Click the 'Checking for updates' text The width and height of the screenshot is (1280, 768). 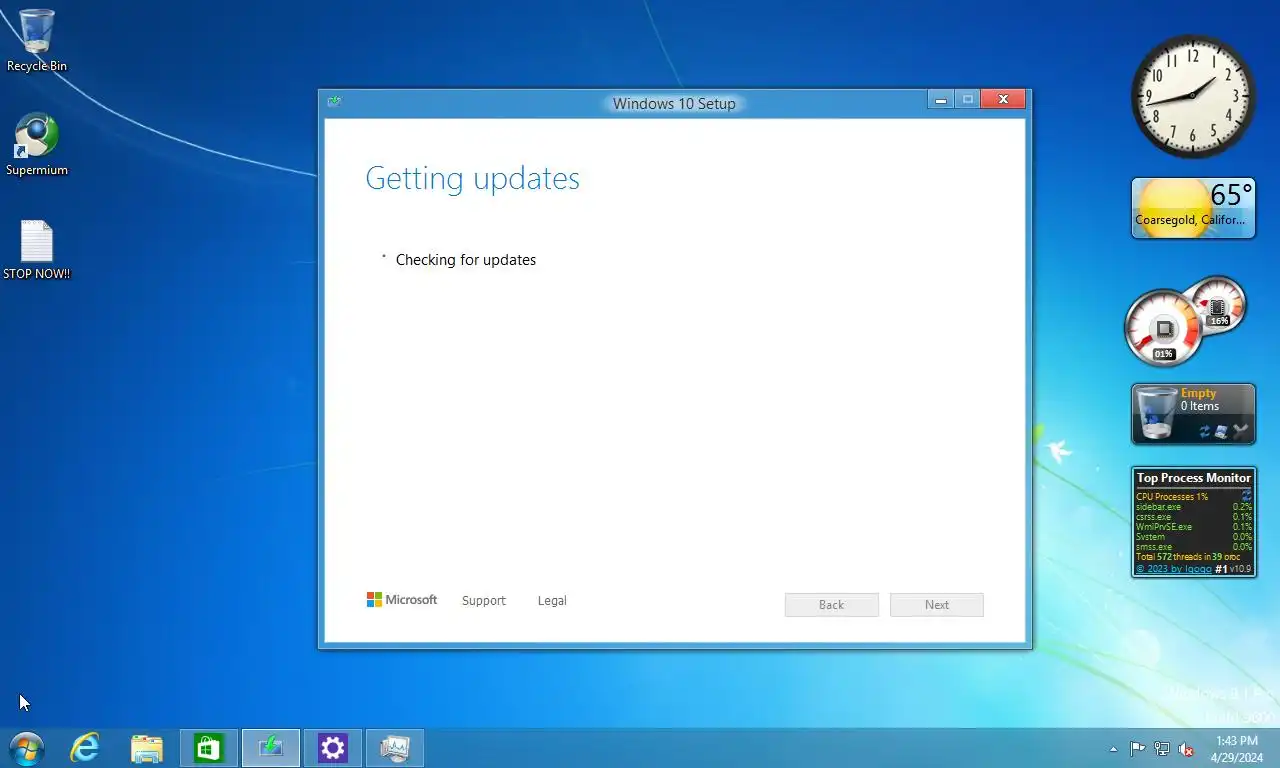coord(466,260)
